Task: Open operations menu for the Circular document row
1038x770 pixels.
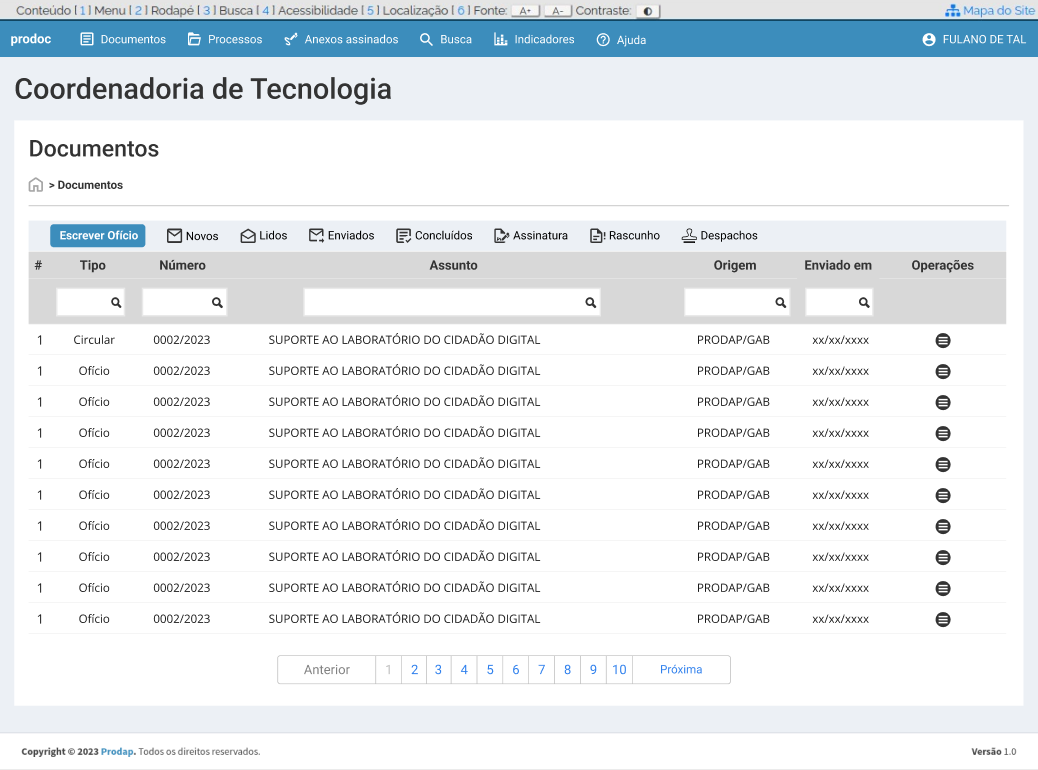Action: tap(943, 340)
